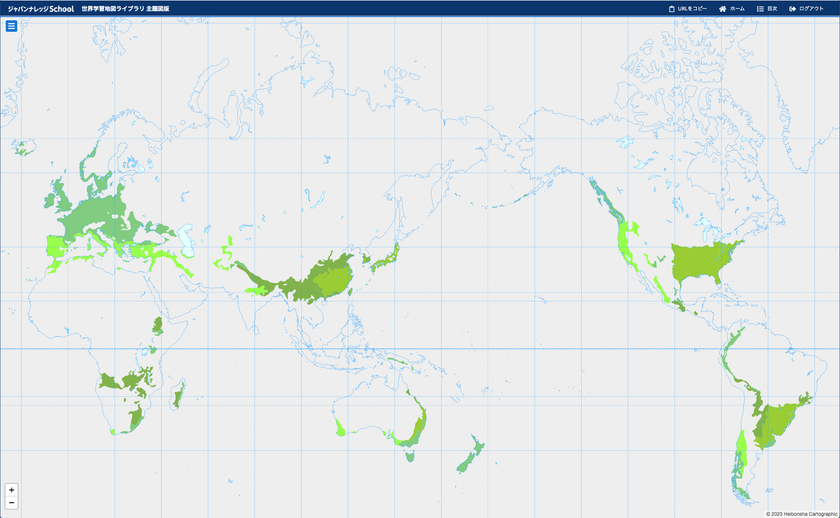Click the green New Zealand islands
The width and height of the screenshot is (840, 518).
click(x=470, y=455)
